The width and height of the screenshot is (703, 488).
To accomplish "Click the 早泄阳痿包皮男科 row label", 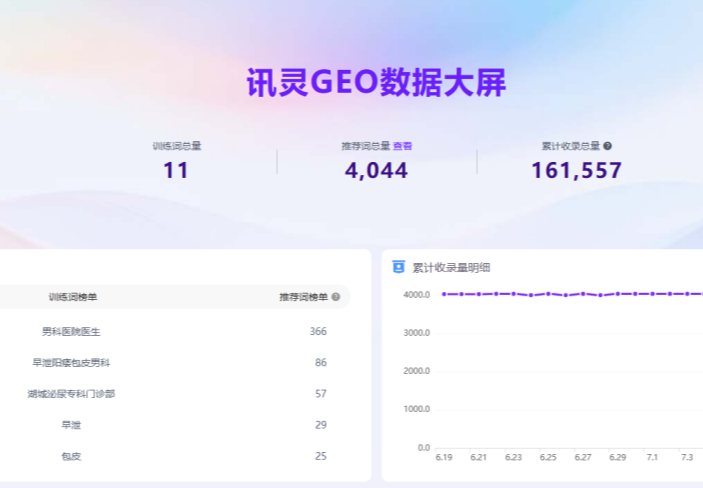I will click(x=71, y=362).
